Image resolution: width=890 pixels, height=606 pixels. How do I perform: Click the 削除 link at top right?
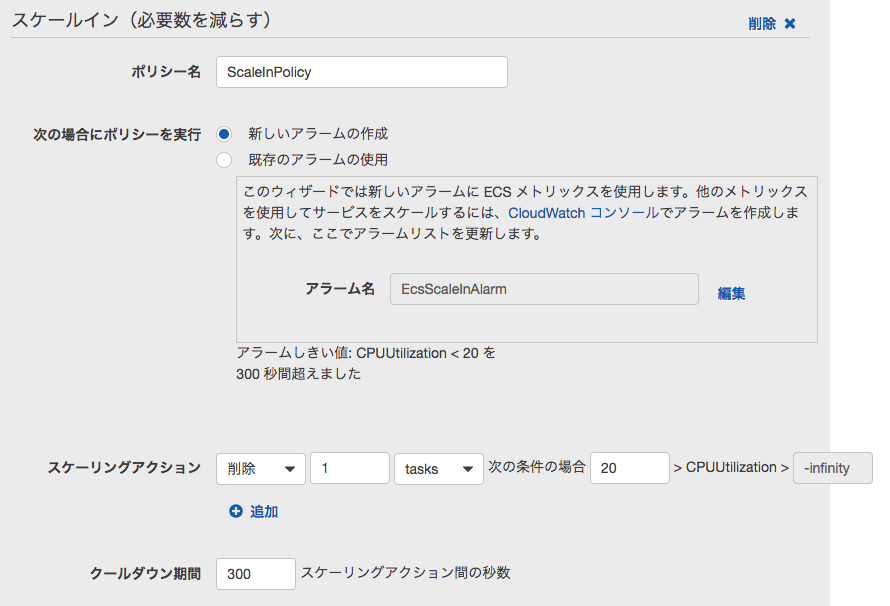pos(762,24)
